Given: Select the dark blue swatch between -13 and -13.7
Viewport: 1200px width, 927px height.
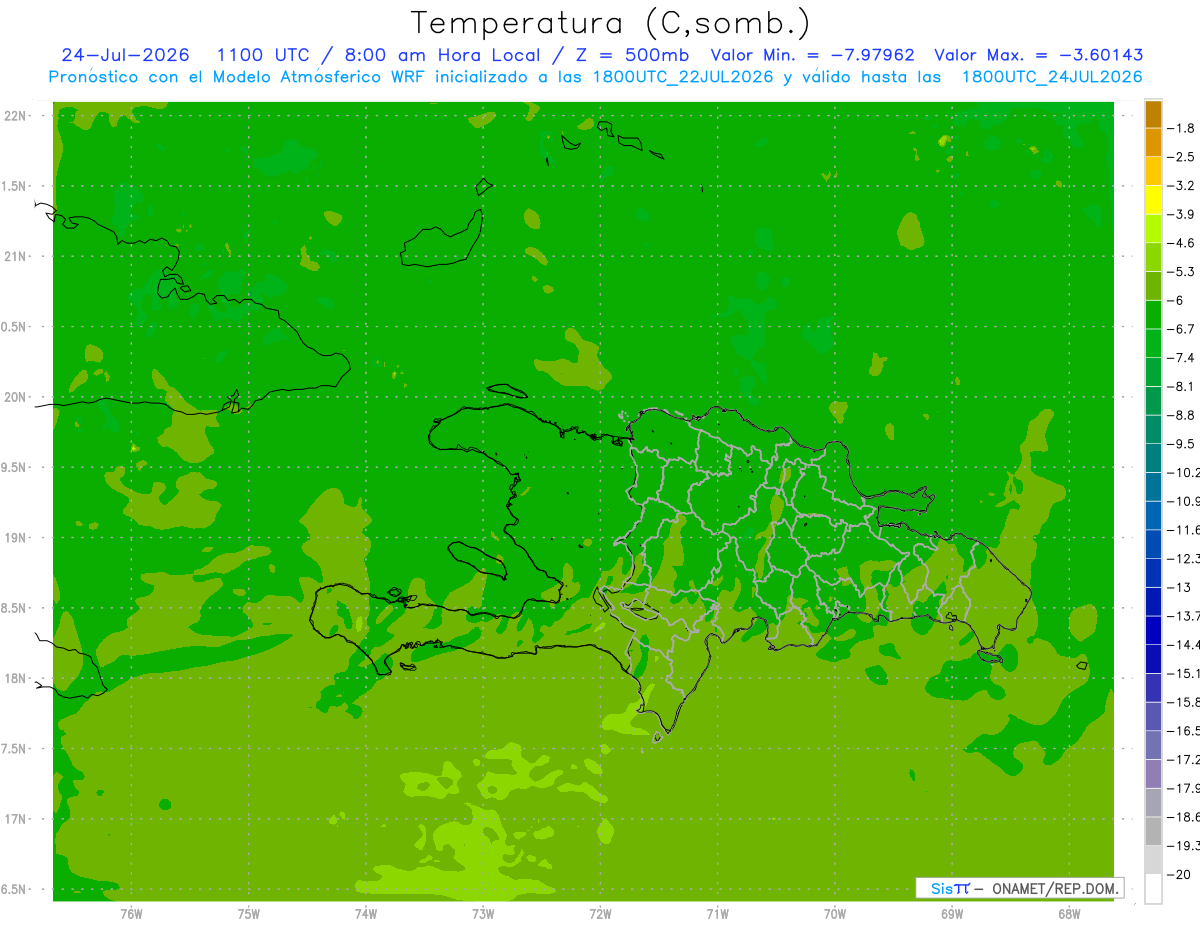Looking at the screenshot, I should click(x=1153, y=601).
